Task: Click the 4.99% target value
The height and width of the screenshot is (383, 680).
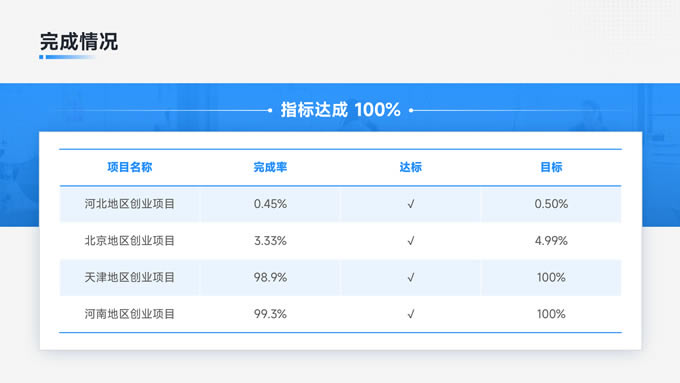Action: (x=551, y=241)
